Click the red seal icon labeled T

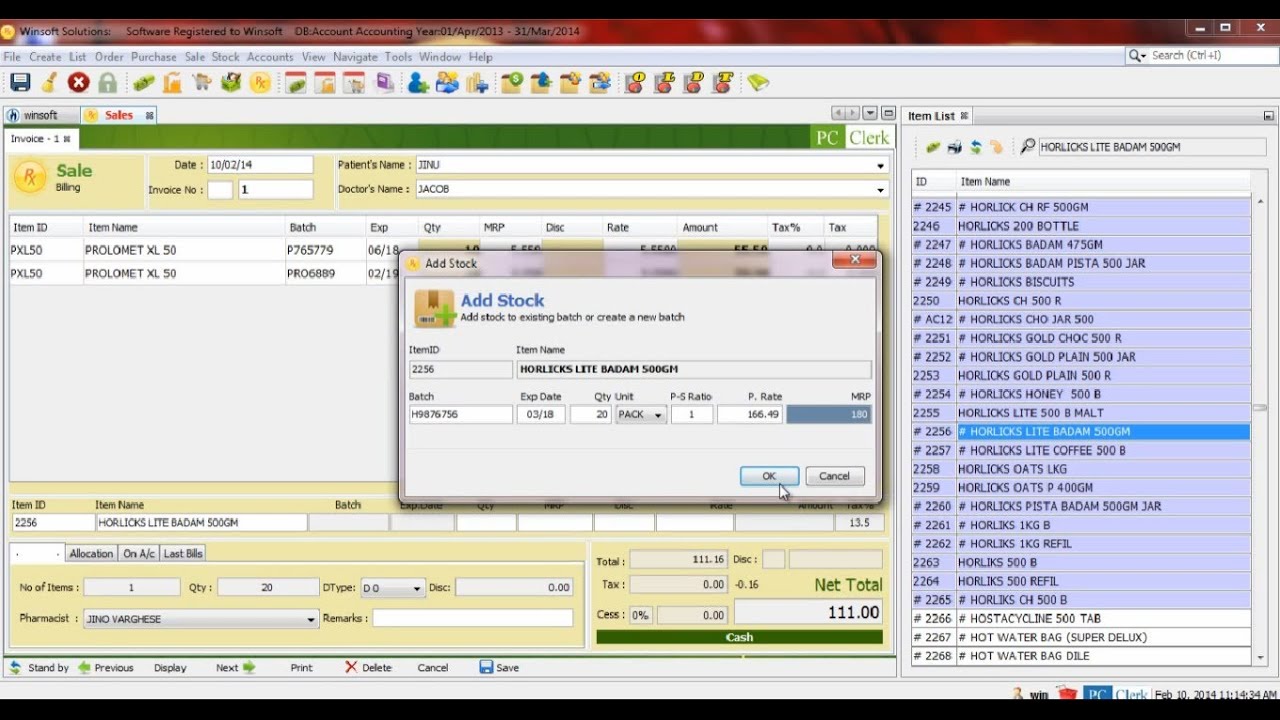[724, 83]
